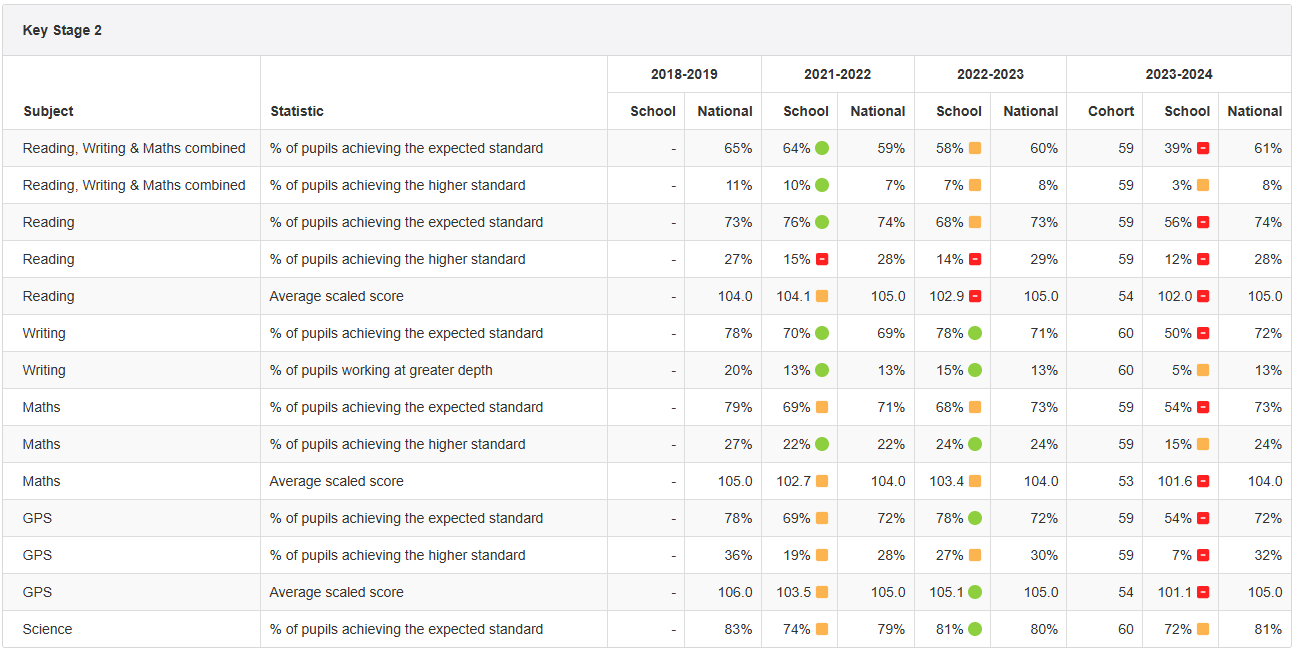Select the 2018-2019 year group header
Screen dimensions: 1297x653
(x=684, y=74)
